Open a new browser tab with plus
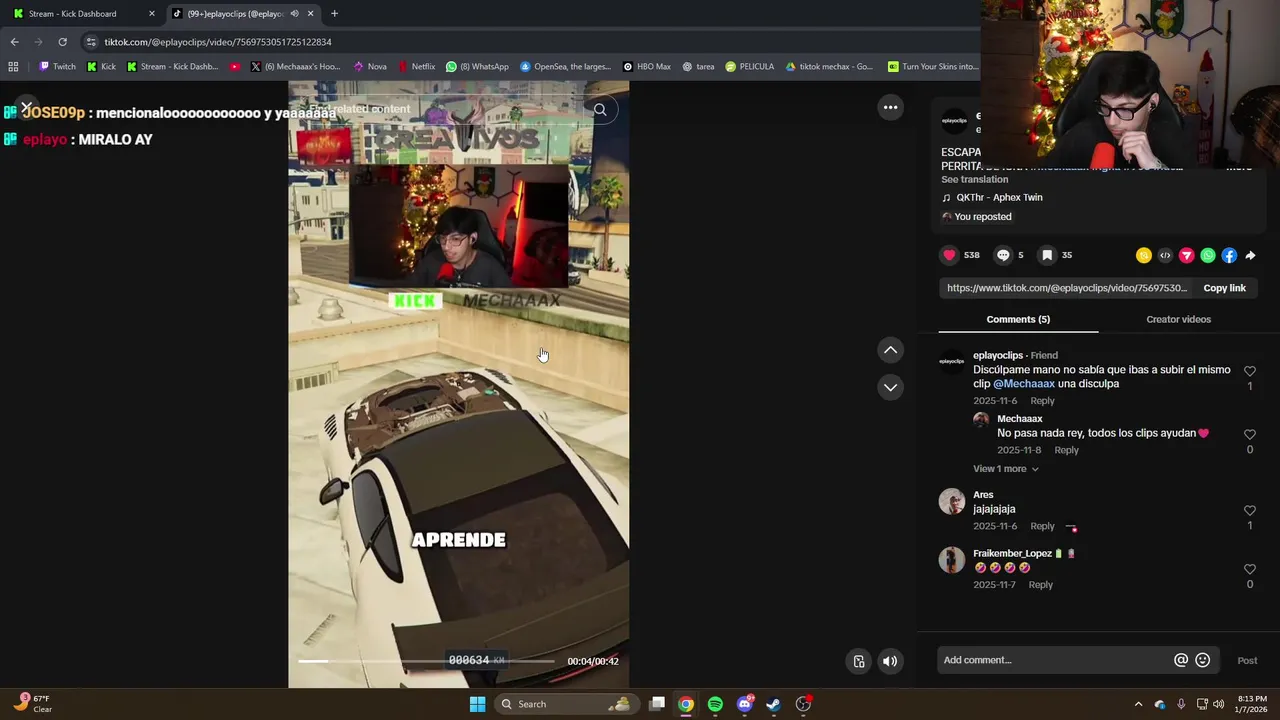 coord(334,14)
